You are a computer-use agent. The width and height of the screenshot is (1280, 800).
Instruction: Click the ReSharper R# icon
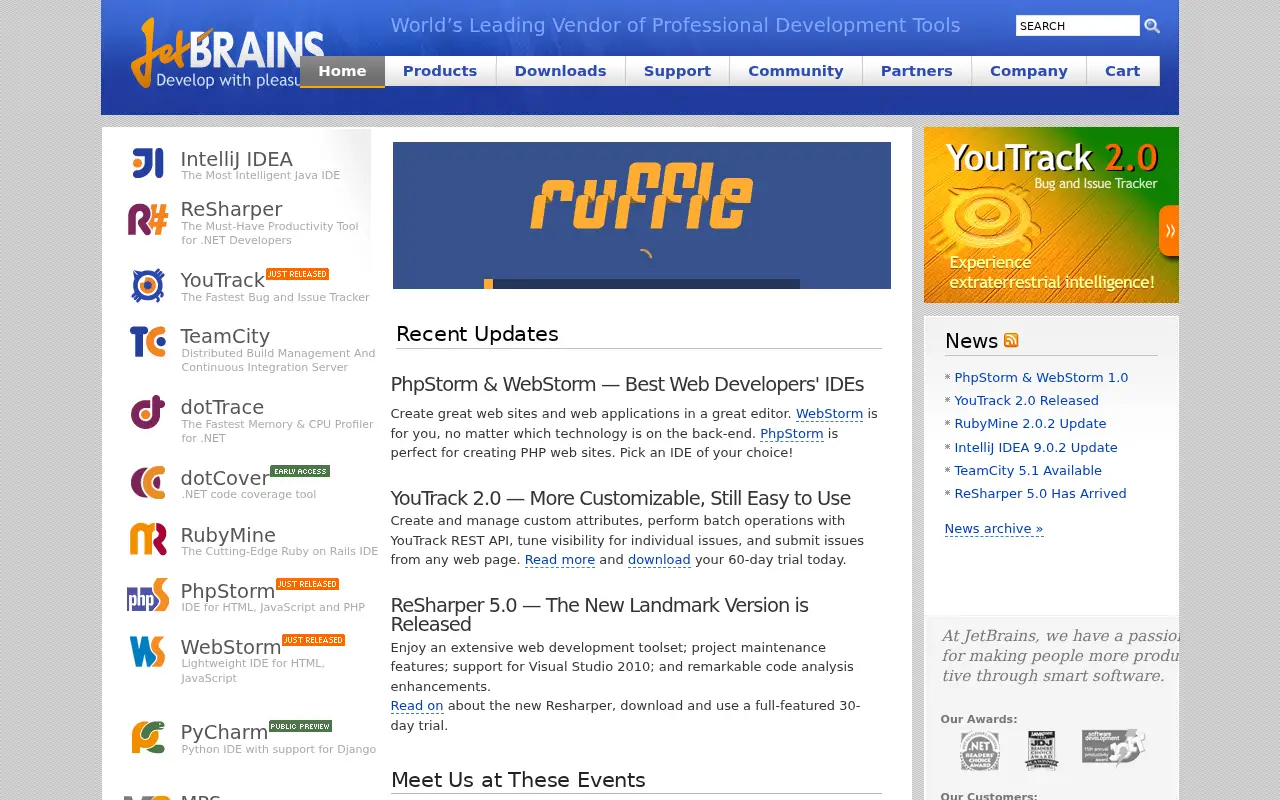(148, 219)
